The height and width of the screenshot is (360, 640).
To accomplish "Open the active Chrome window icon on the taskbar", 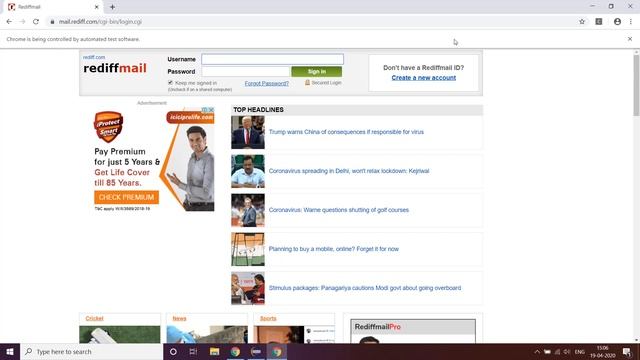I will (x=277, y=351).
